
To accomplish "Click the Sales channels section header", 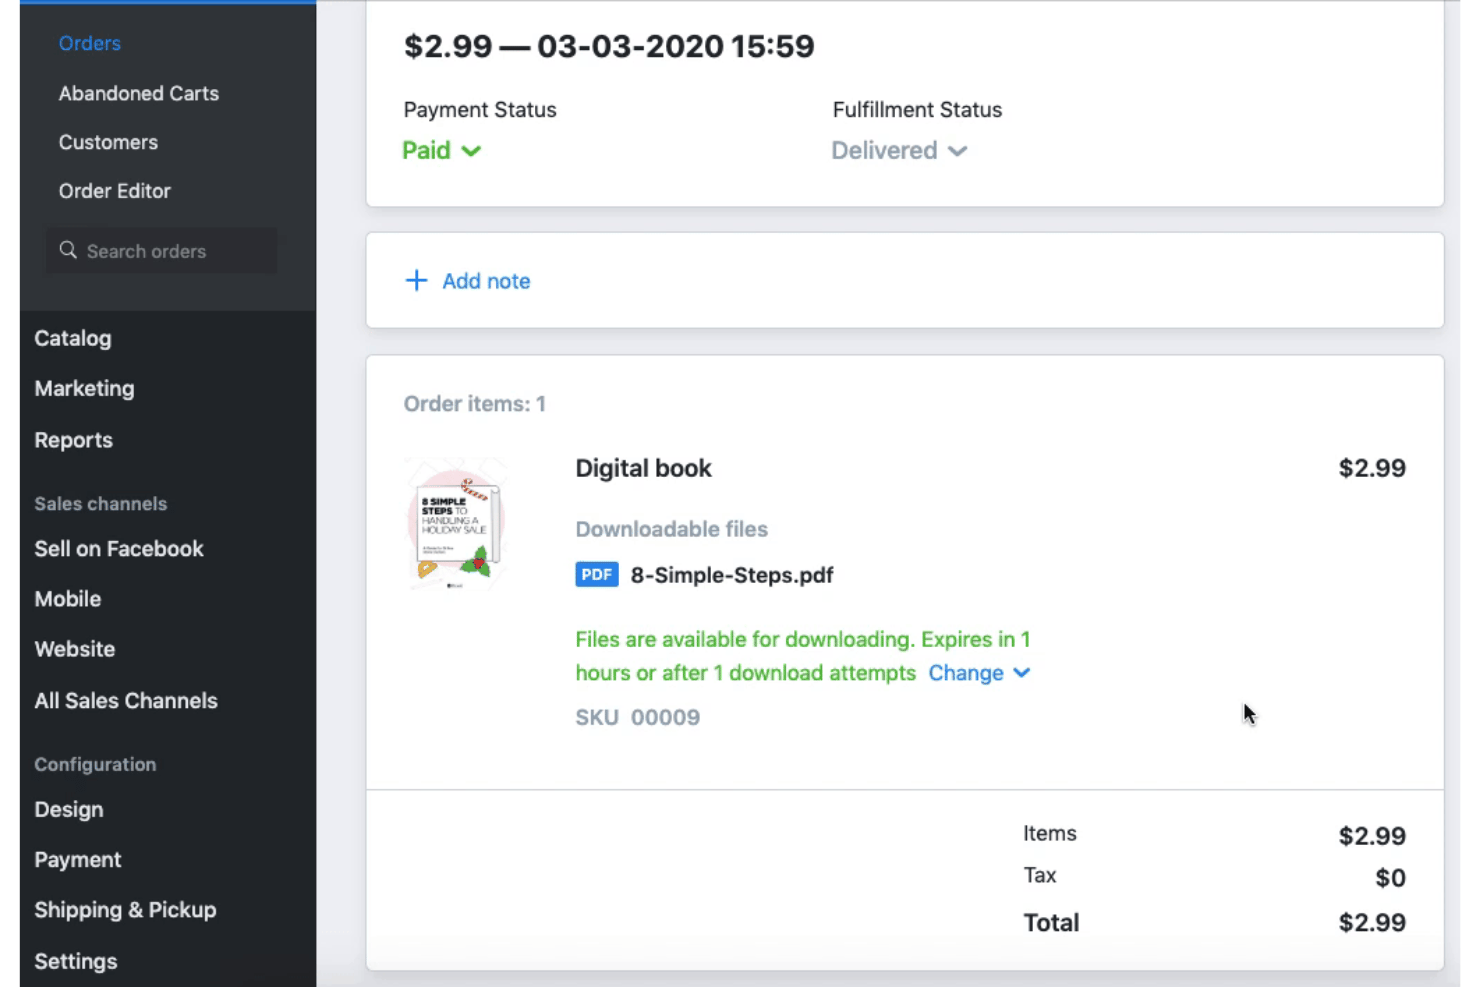I will (101, 504).
